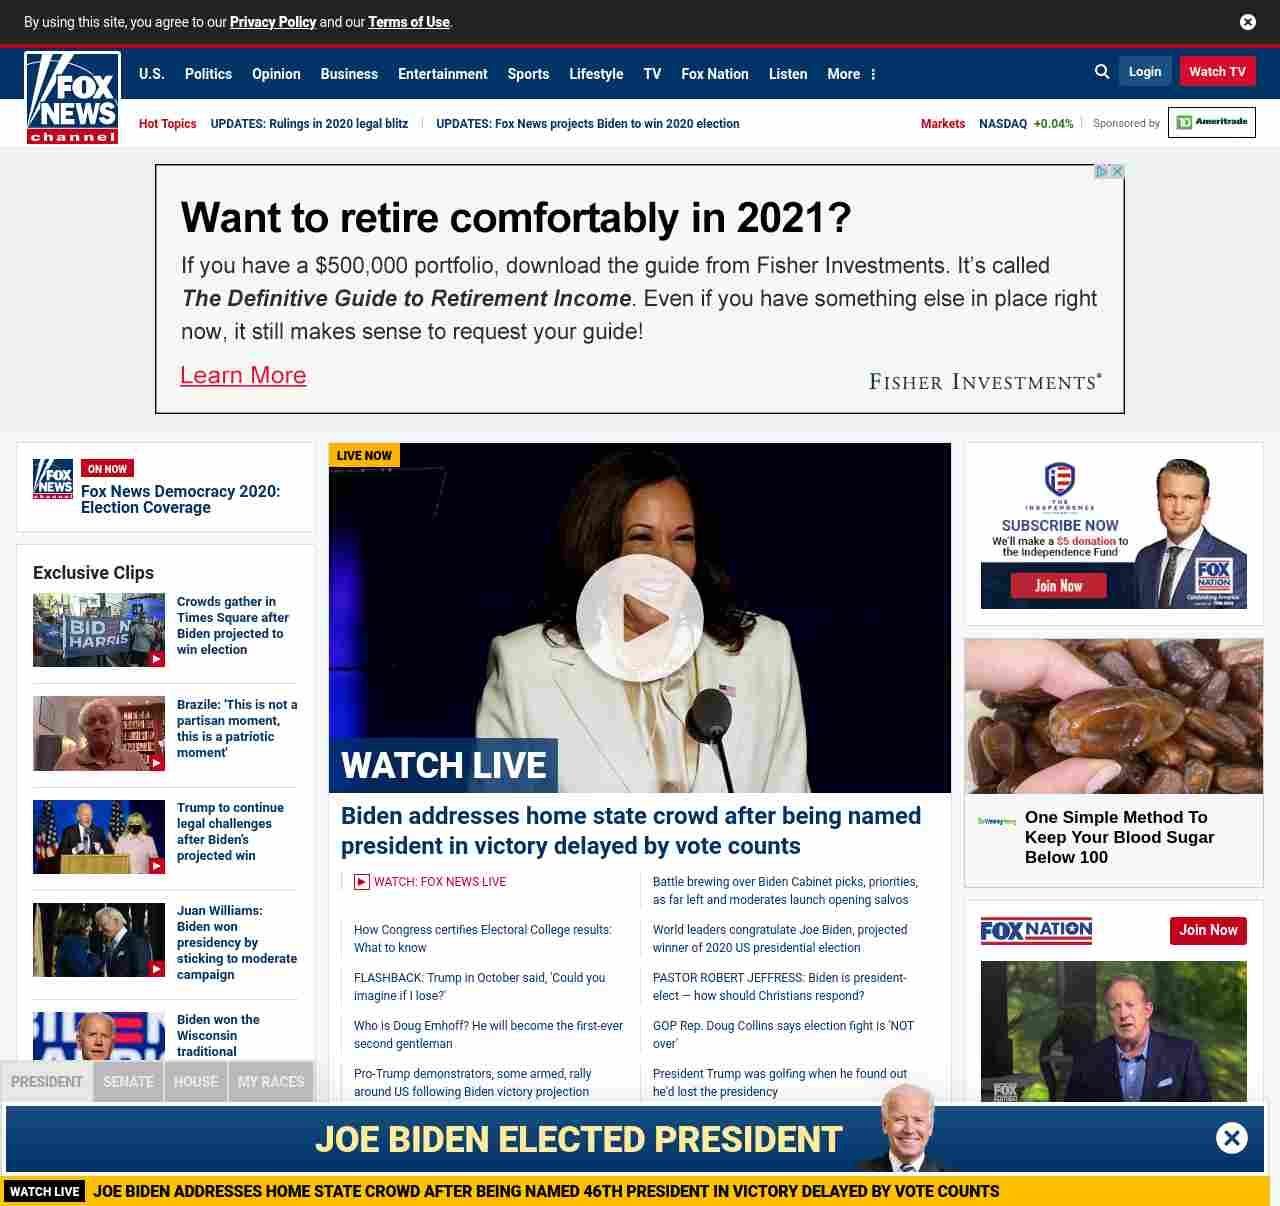This screenshot has width=1280, height=1206.
Task: Open the Learn More link in the ad
Action: tap(243, 375)
